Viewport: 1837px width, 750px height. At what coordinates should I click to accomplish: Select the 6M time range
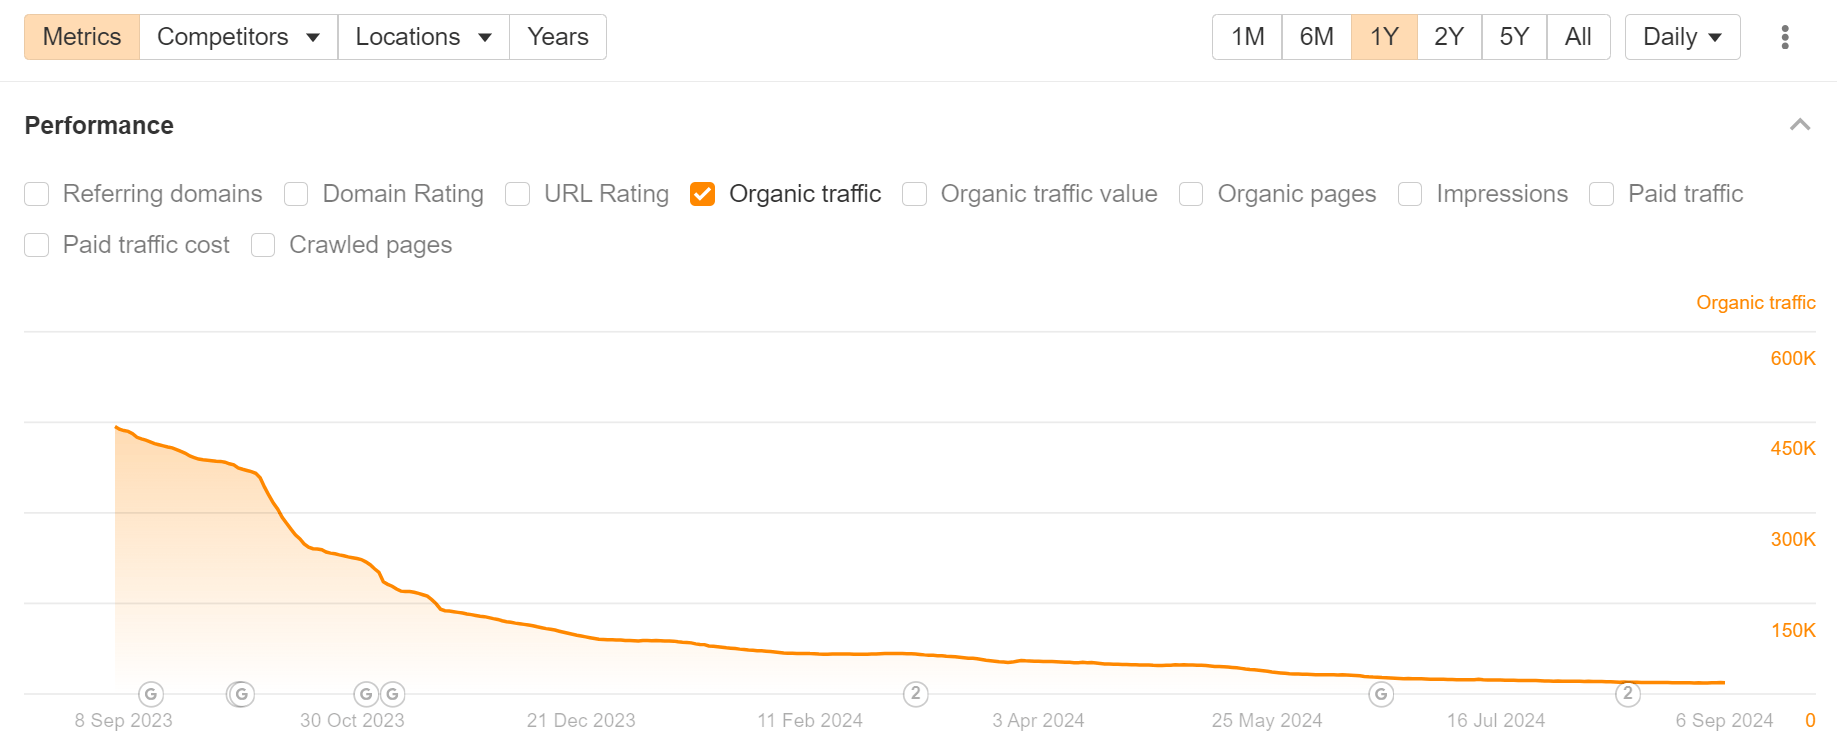pyautogui.click(x=1316, y=36)
